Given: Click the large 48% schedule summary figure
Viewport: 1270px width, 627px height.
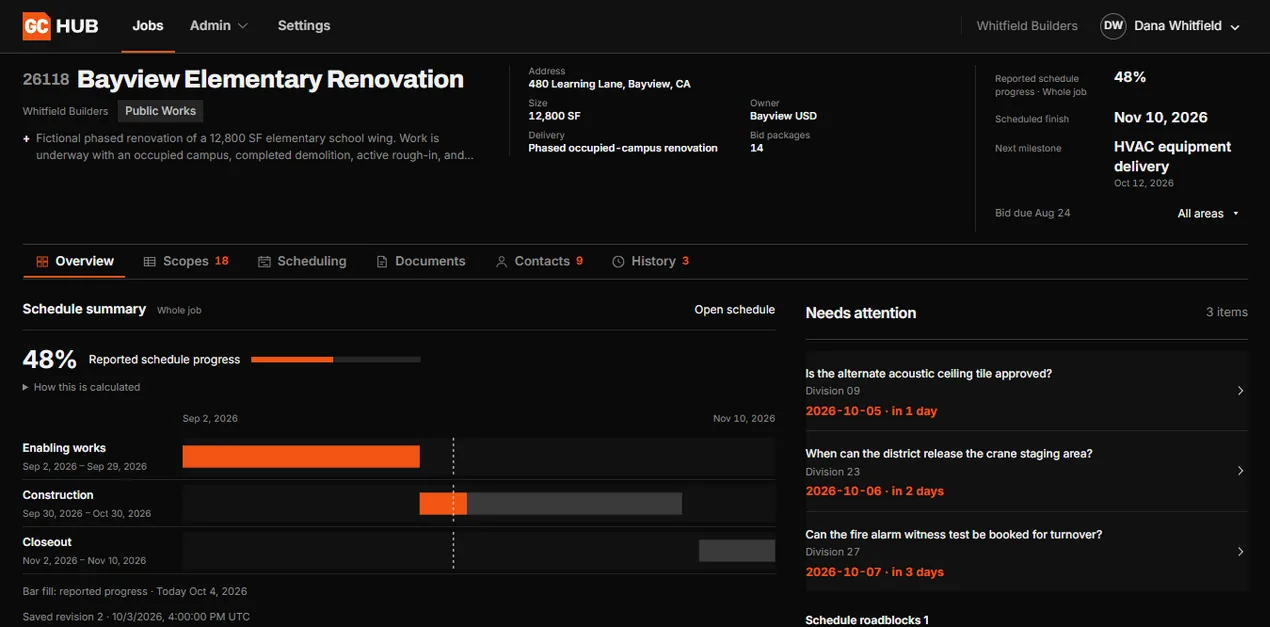Looking at the screenshot, I should pos(49,359).
